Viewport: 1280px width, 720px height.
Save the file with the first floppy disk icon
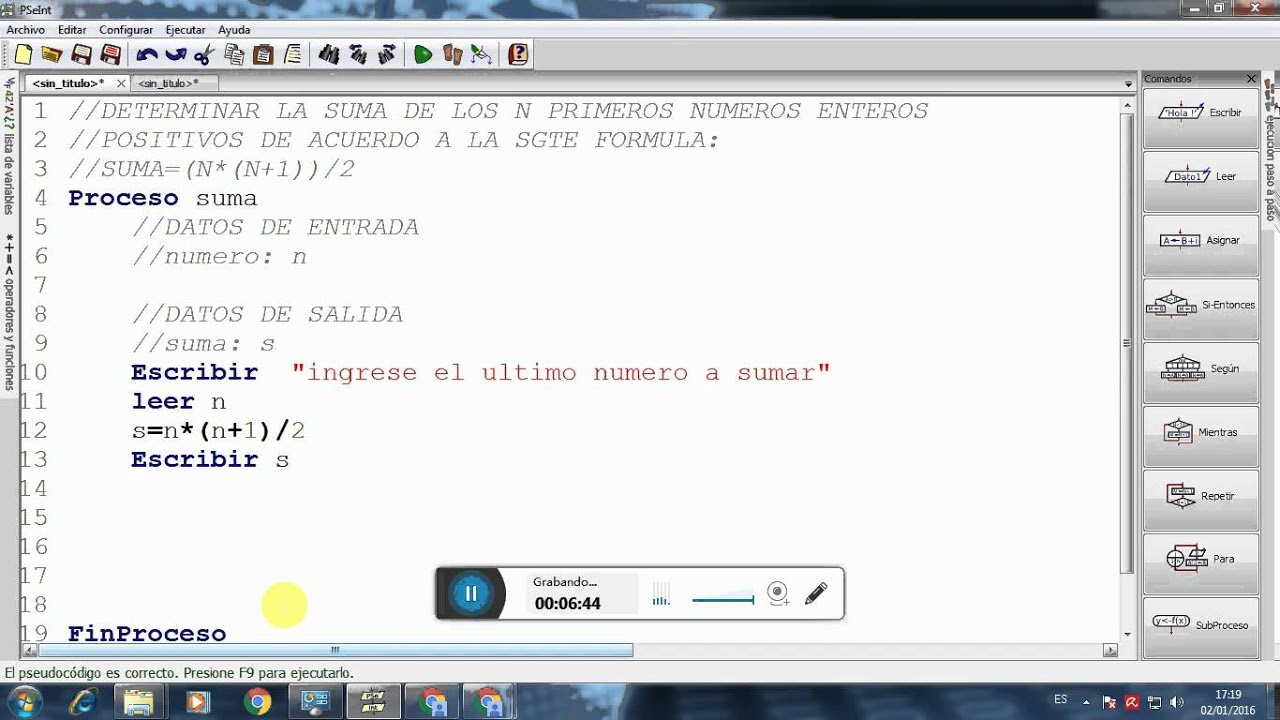coord(82,54)
